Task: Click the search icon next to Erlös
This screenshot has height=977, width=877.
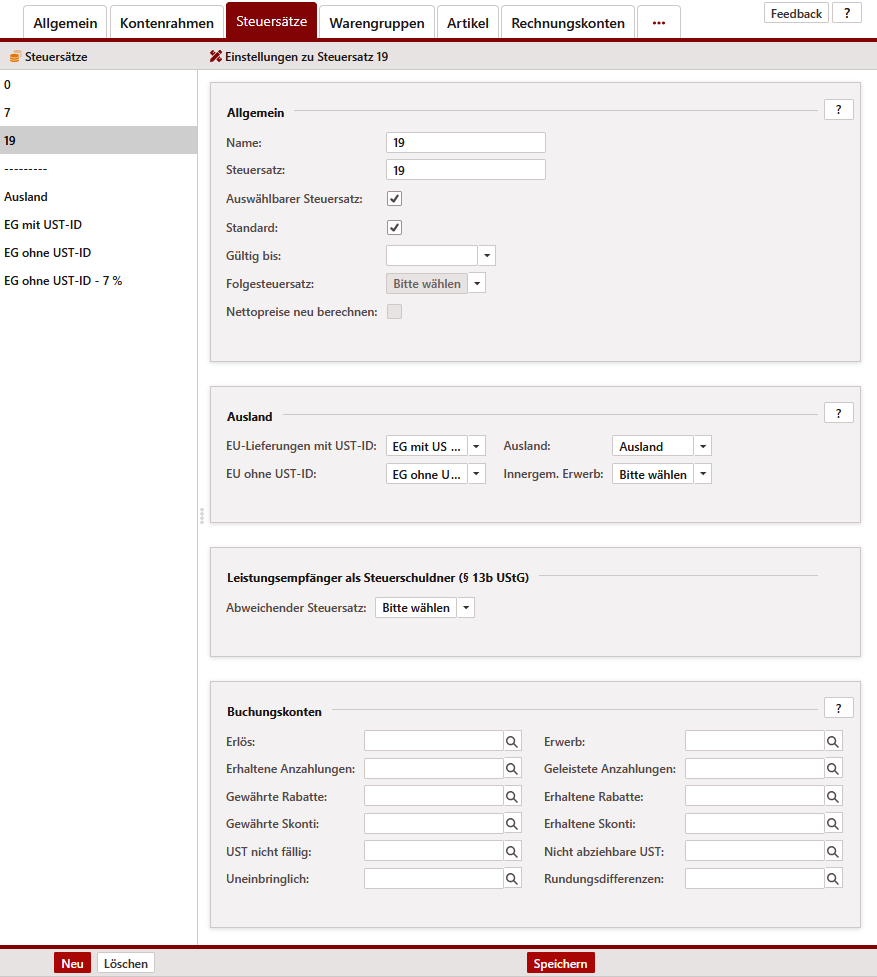Action: pyautogui.click(x=512, y=741)
